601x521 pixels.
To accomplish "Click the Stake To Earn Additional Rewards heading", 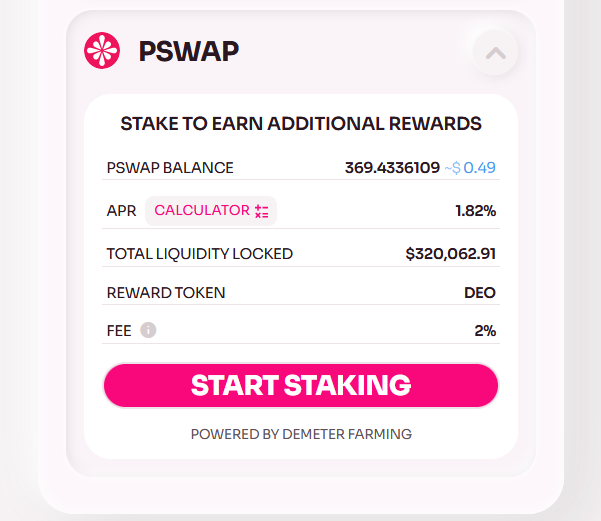I will (301, 123).
